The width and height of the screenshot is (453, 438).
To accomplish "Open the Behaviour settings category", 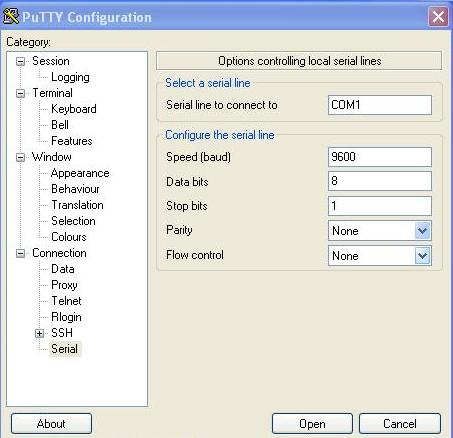I will tap(75, 189).
